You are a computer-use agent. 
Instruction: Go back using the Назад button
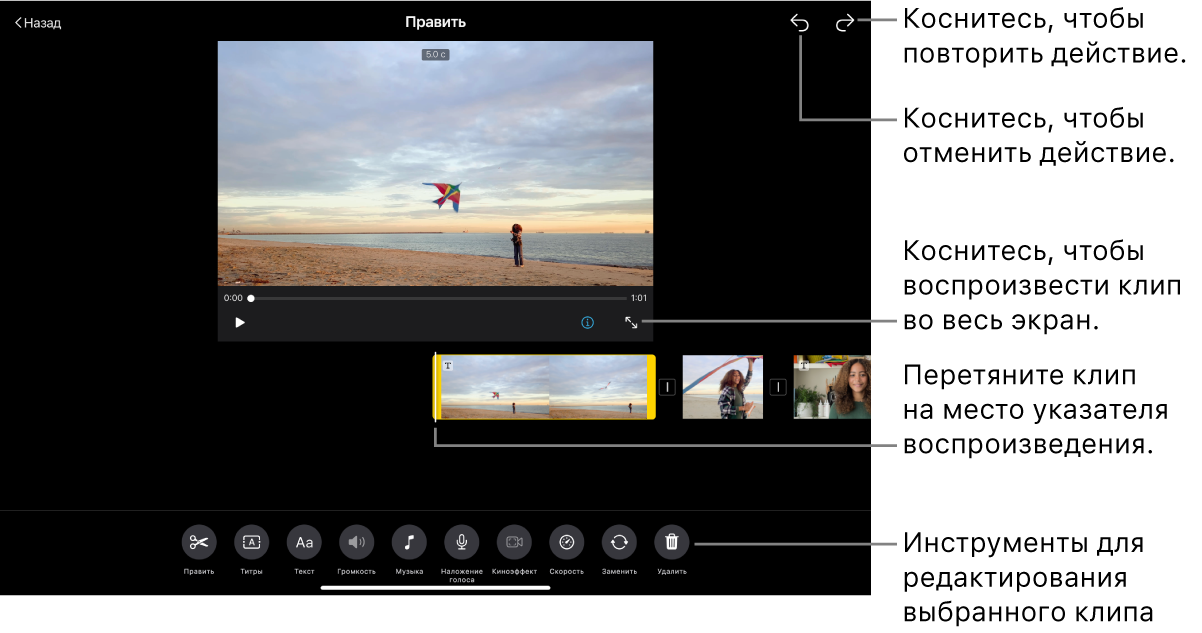pos(38,23)
